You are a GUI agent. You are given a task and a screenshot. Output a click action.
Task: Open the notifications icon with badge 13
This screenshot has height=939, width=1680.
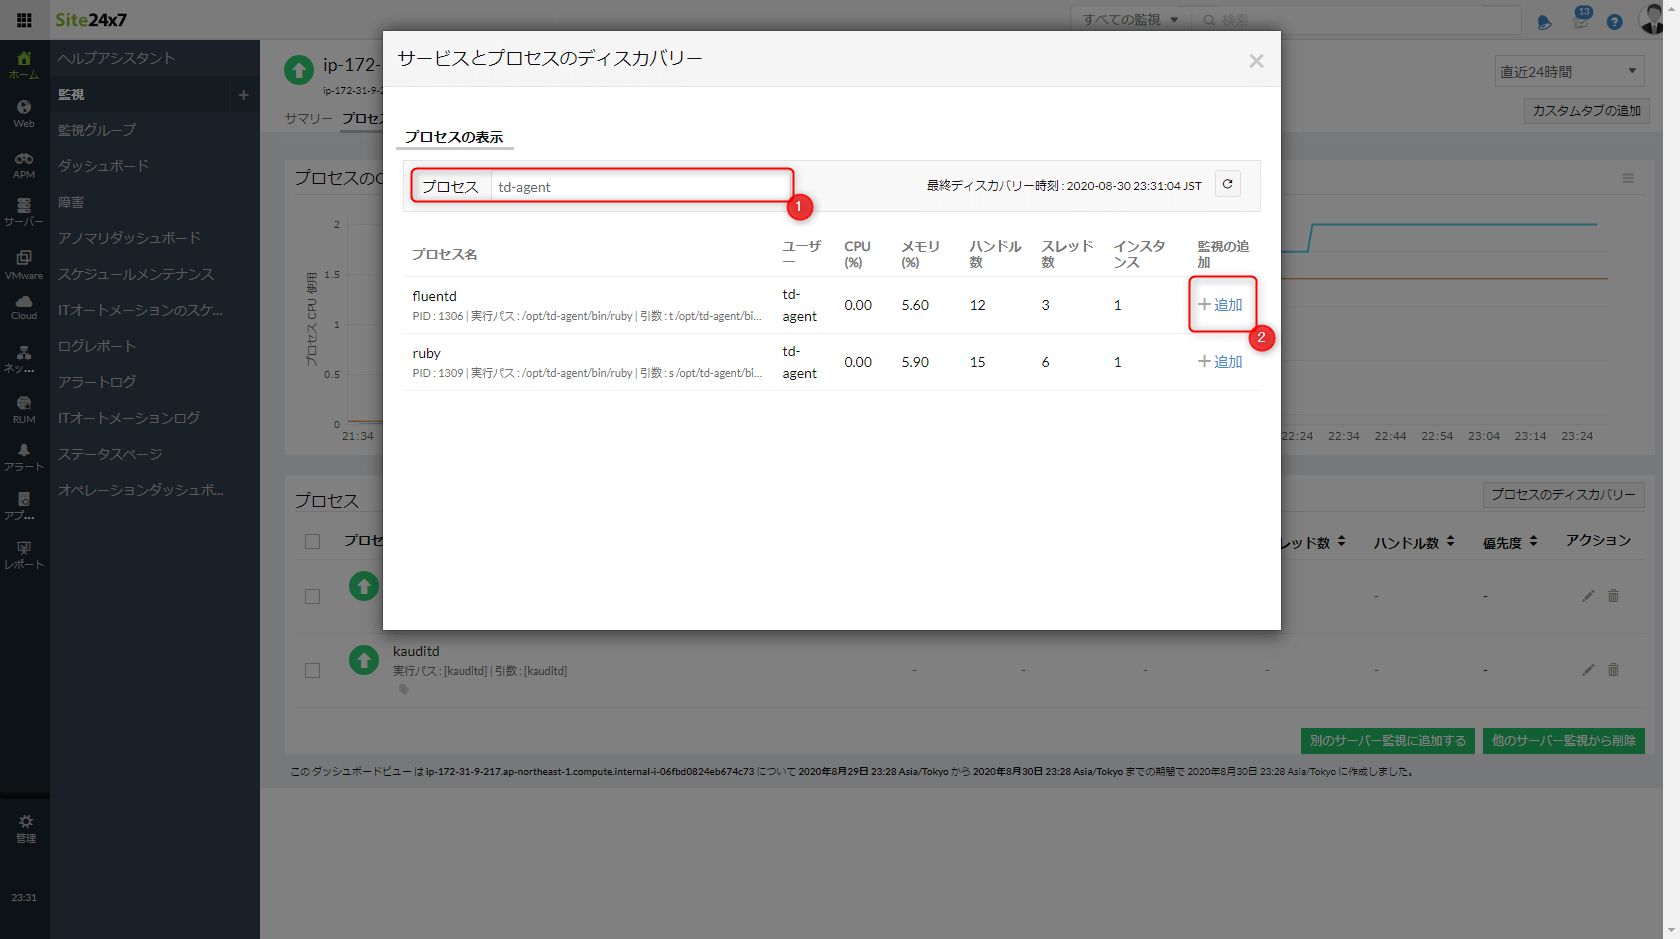click(1581, 18)
